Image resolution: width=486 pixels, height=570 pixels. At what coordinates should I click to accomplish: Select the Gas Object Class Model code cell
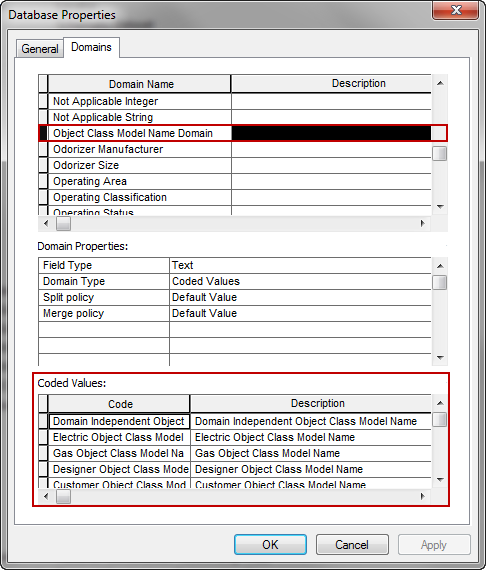[x=119, y=453]
